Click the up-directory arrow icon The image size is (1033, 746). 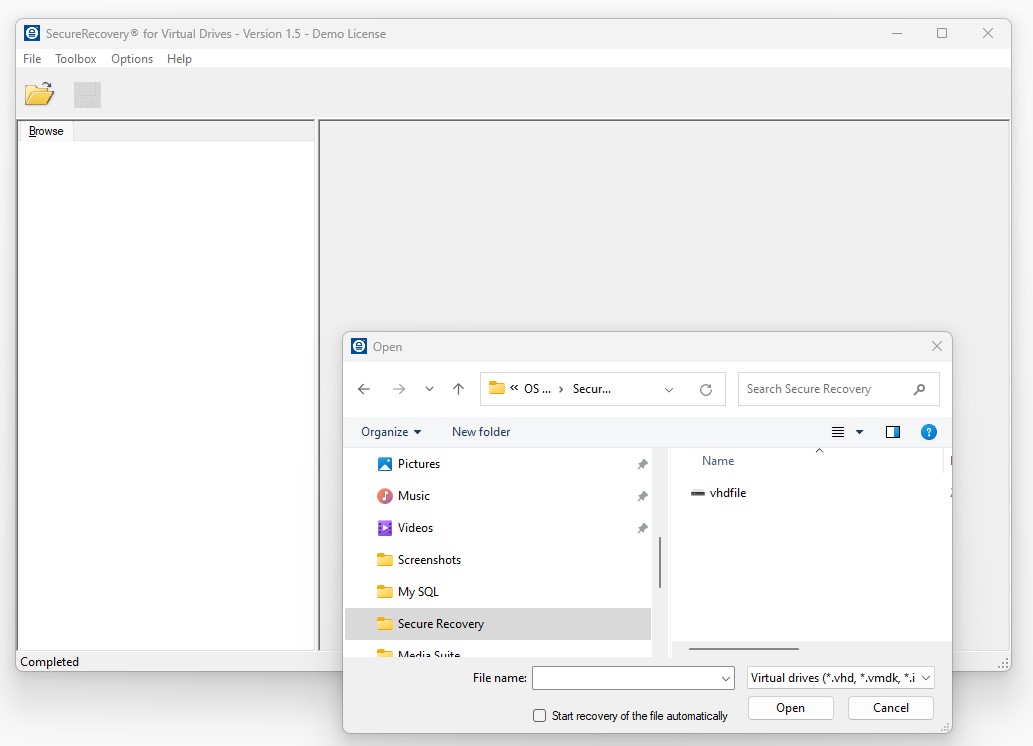click(458, 389)
